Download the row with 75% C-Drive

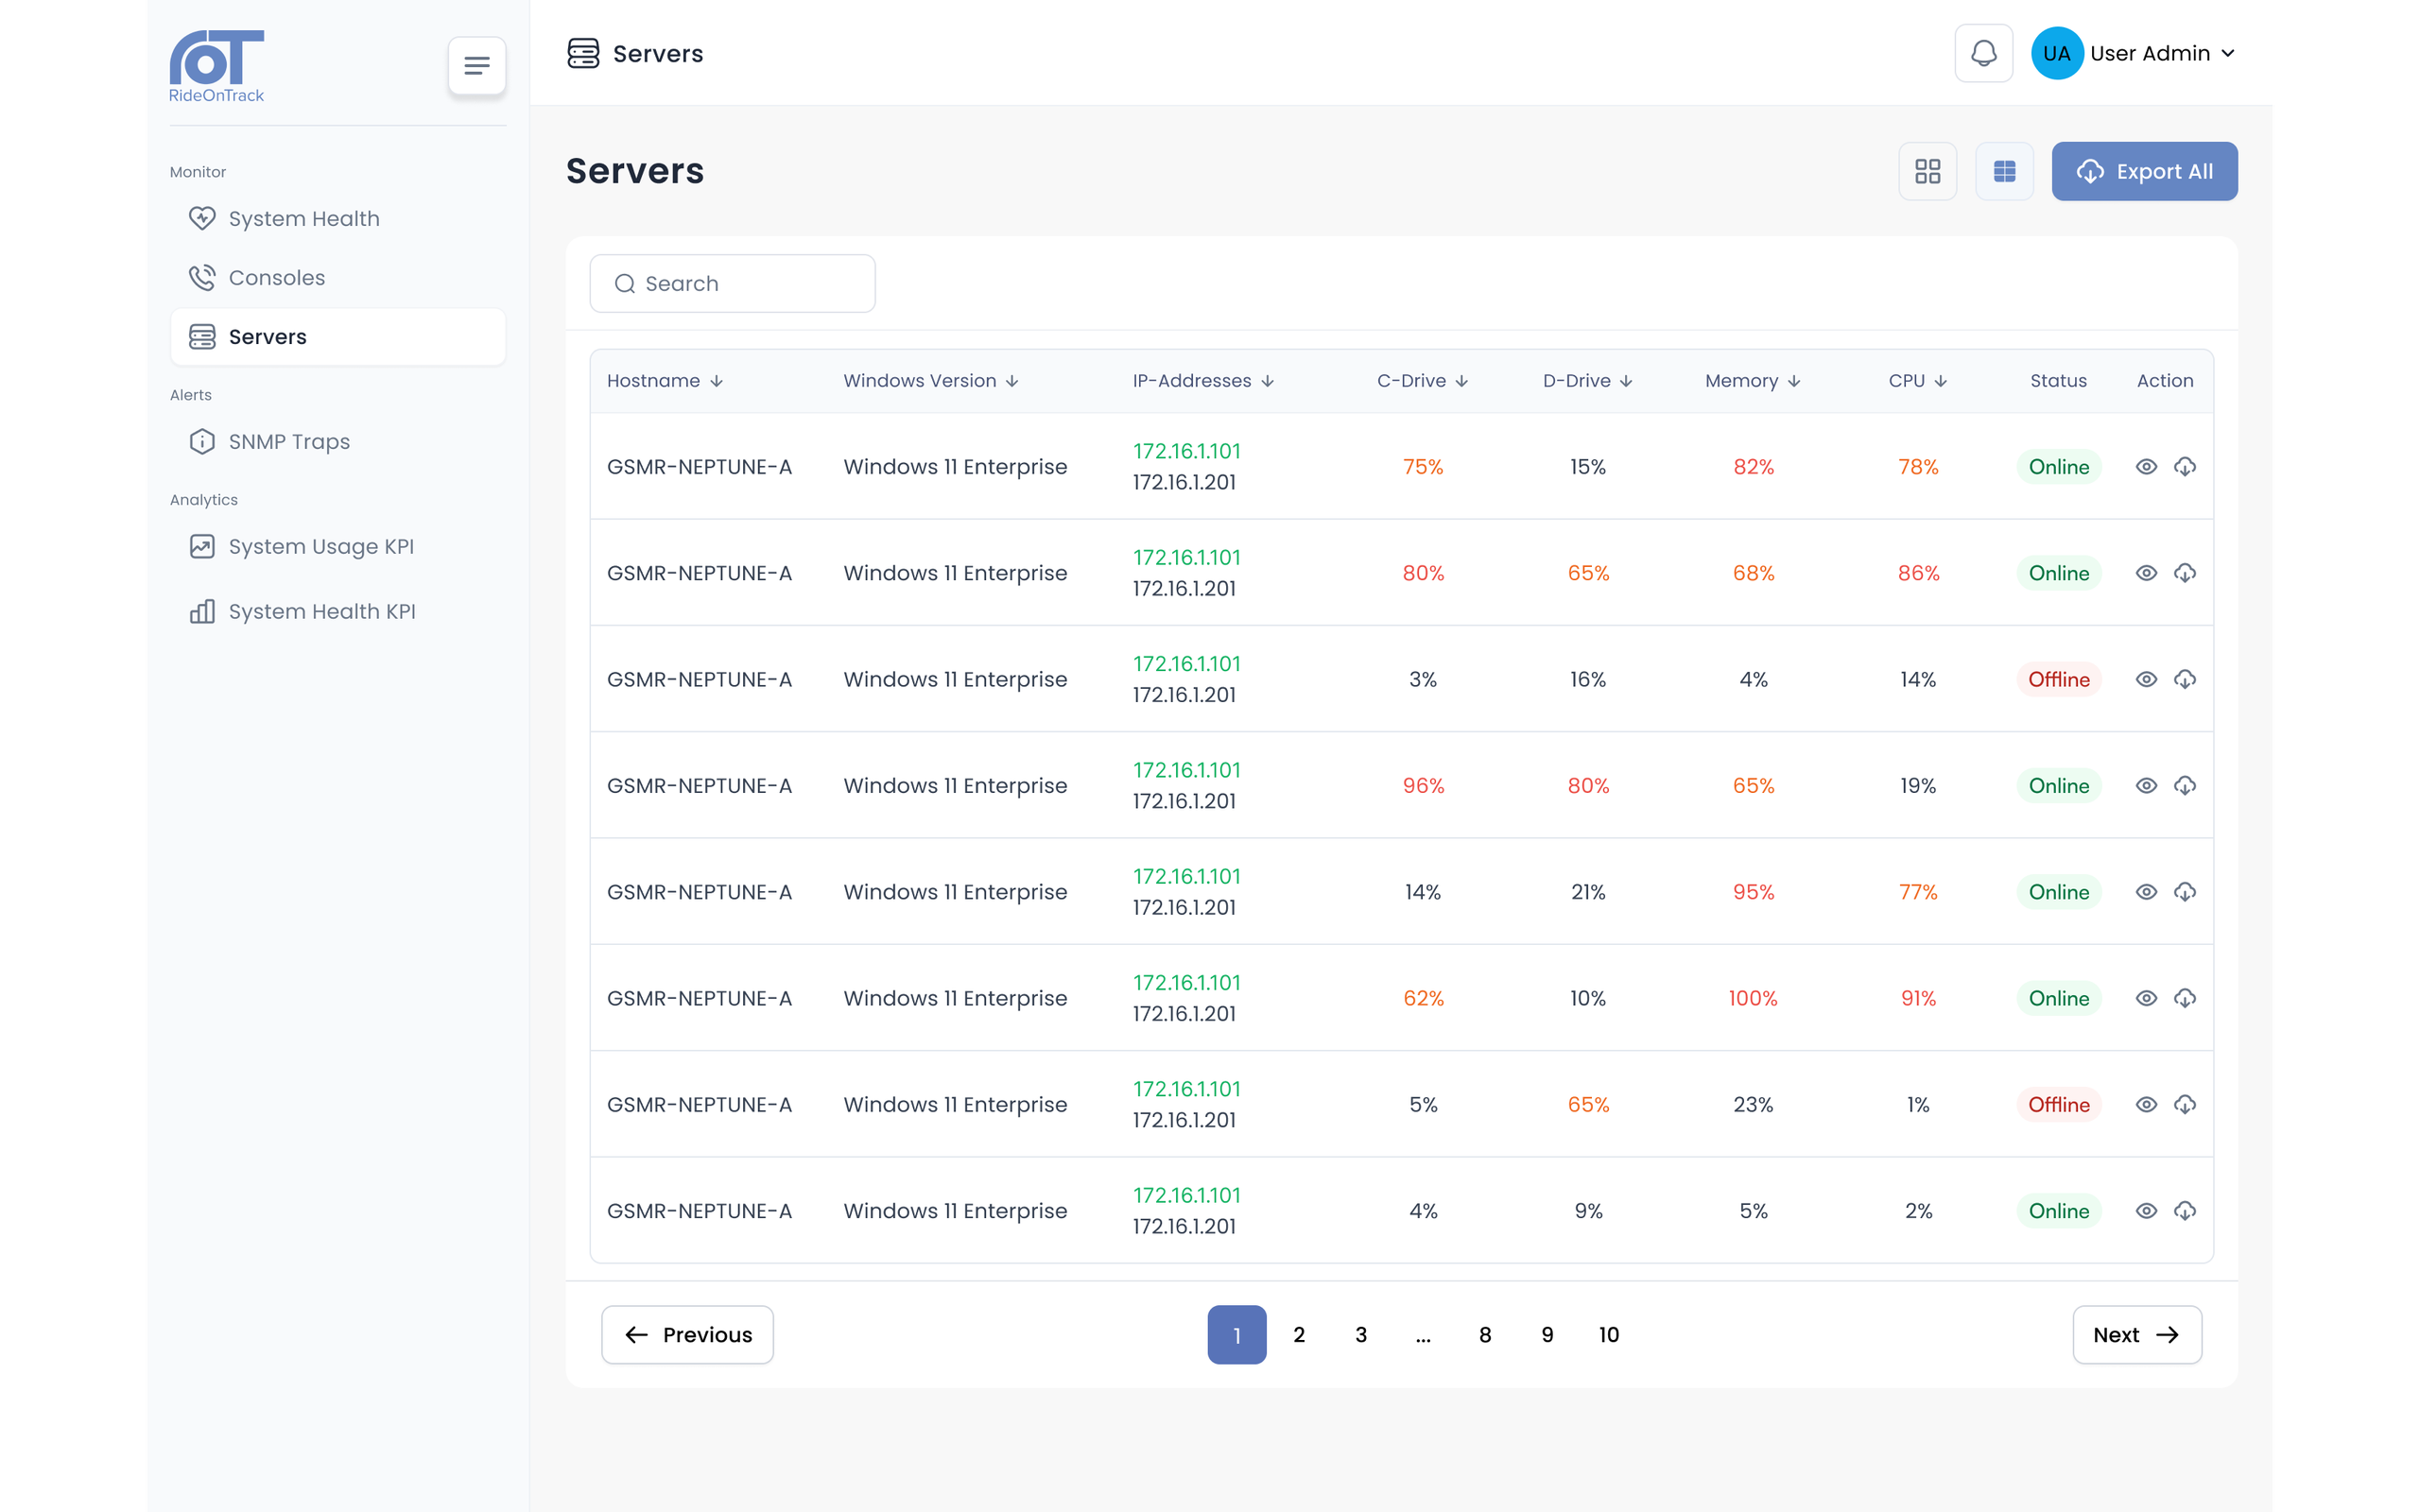click(x=2185, y=467)
